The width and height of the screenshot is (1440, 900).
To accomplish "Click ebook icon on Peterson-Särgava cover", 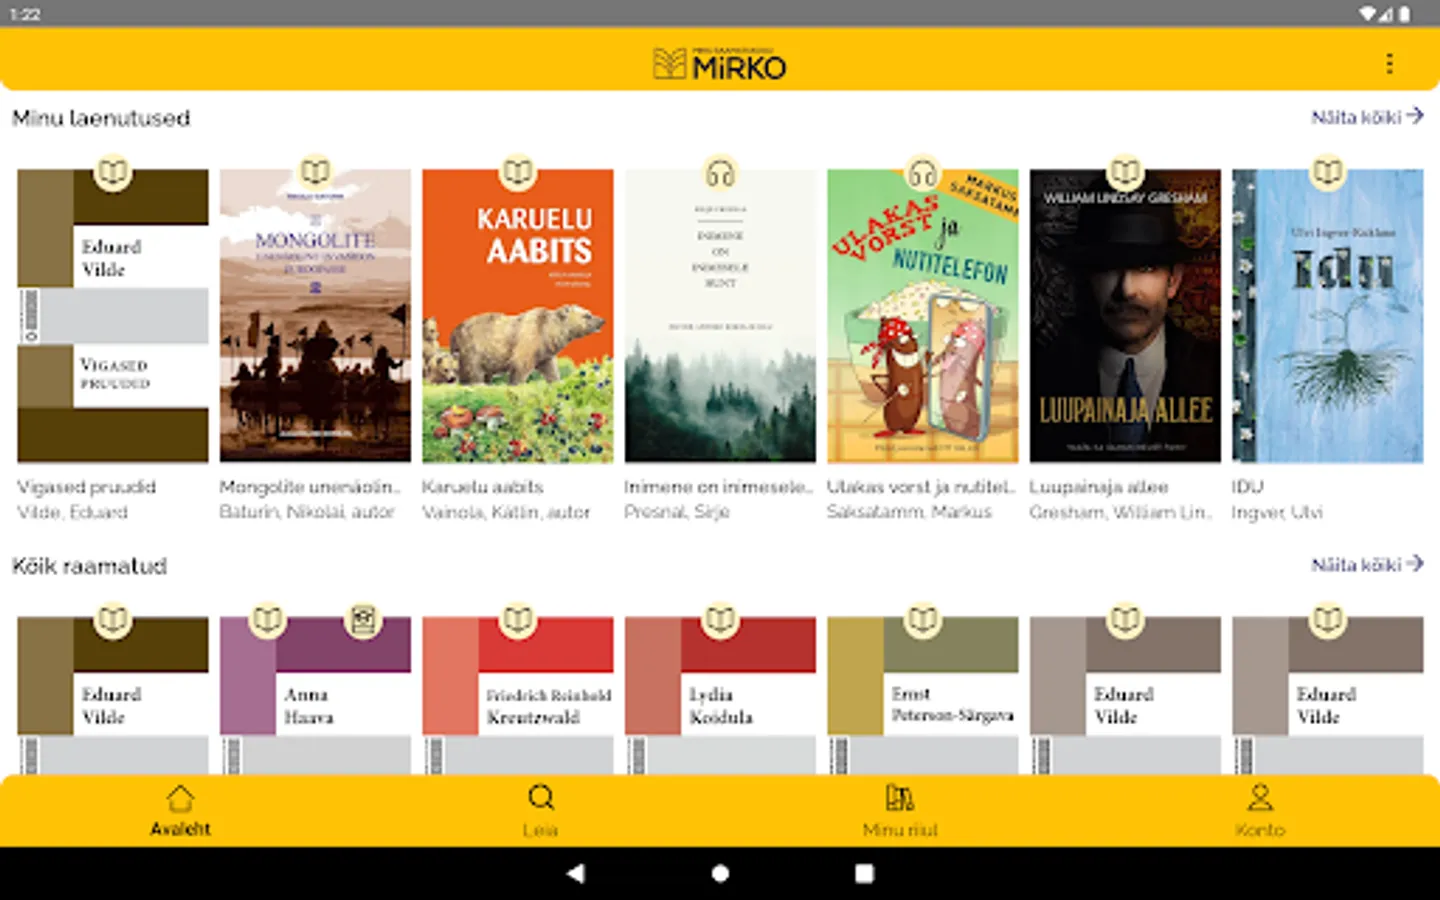I will click(x=923, y=620).
